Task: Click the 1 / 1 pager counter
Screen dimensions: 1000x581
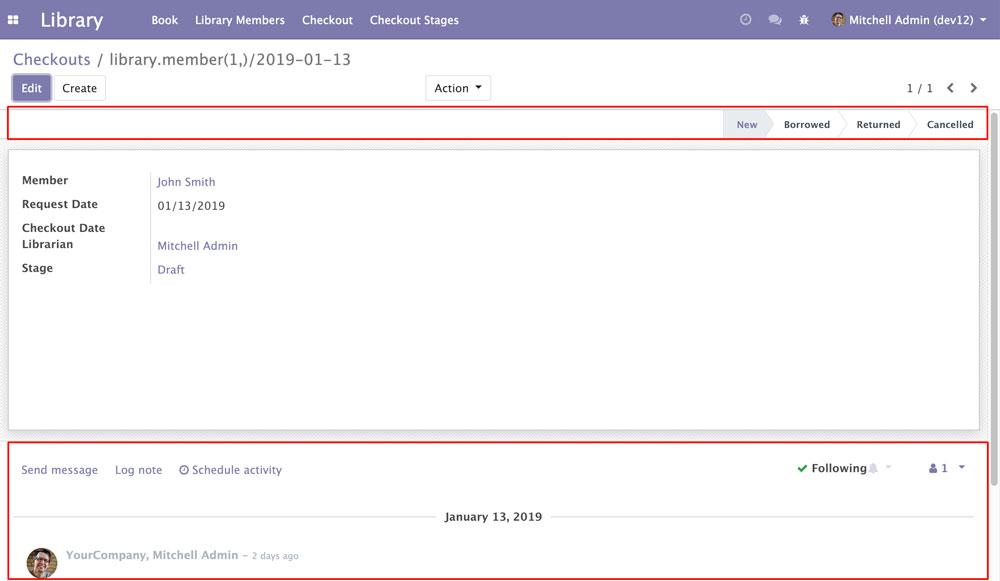Action: pyautogui.click(x=920, y=88)
